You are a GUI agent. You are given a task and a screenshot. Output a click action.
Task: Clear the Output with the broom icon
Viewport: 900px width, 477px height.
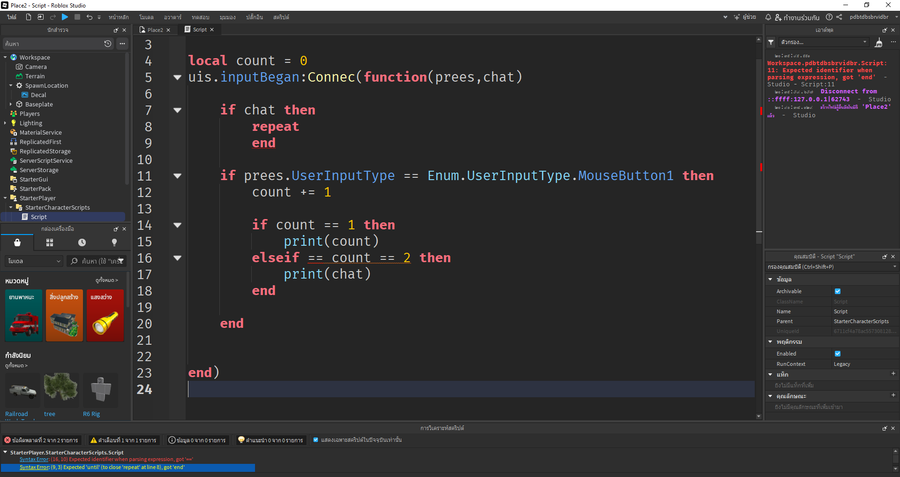[x=878, y=42]
